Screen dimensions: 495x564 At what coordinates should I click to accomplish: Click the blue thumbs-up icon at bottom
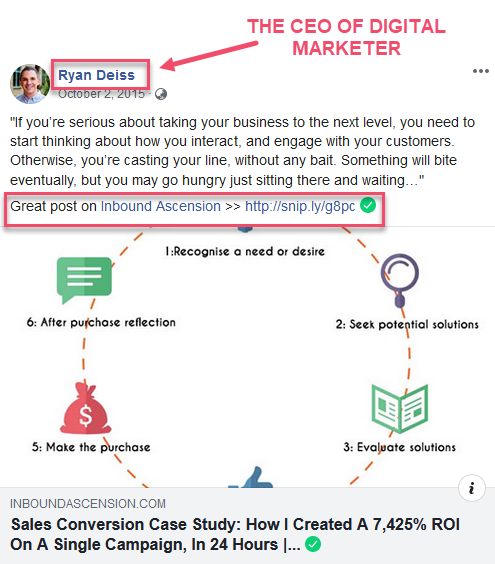tap(251, 477)
